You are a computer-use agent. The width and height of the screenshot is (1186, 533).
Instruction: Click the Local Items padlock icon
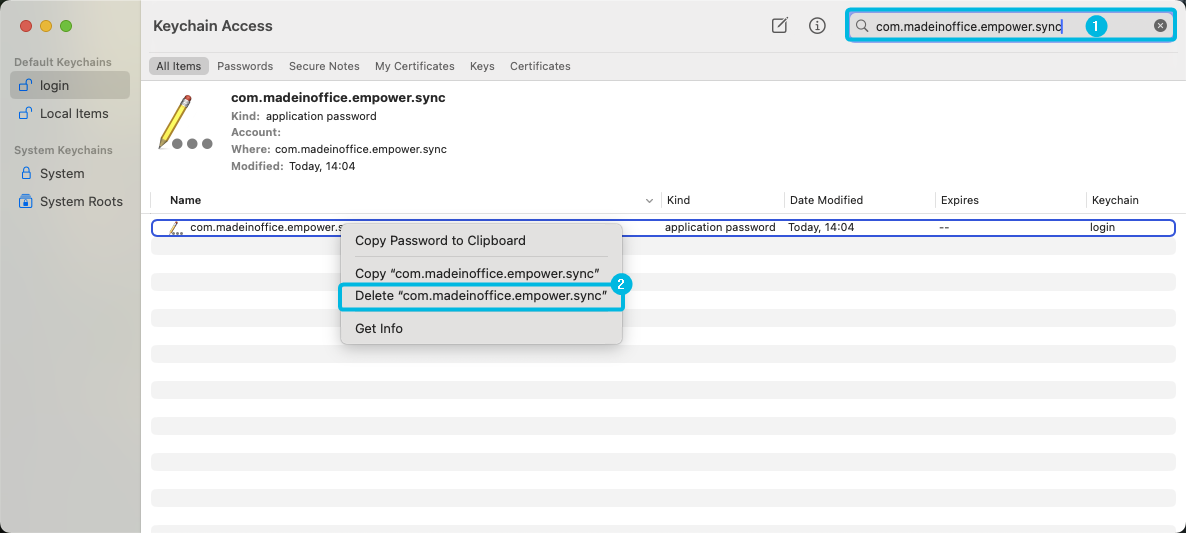(25, 113)
